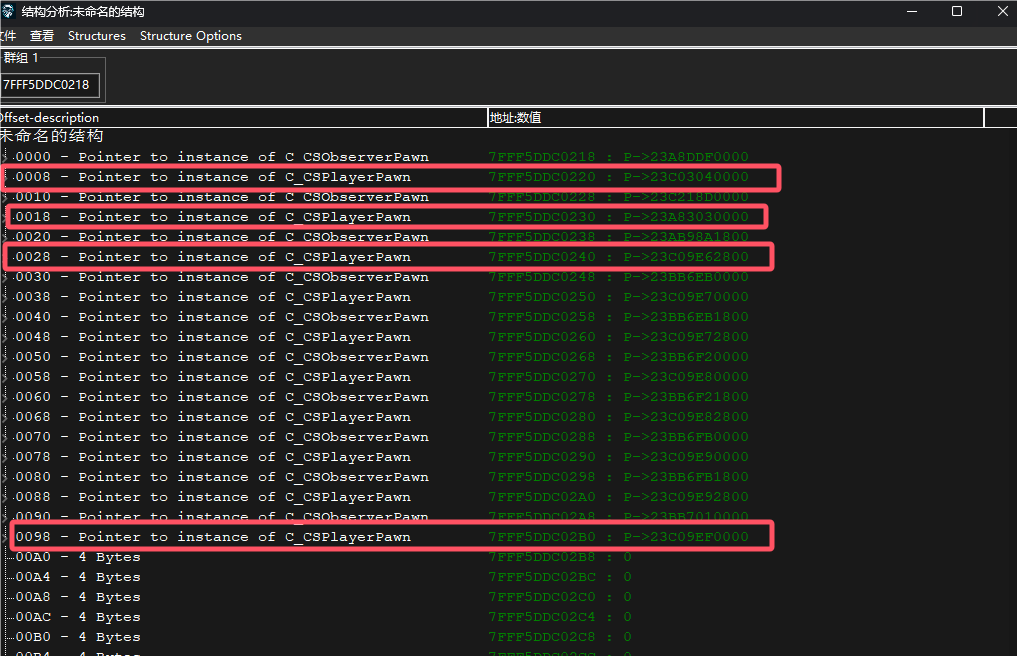Open the 文件 menu
The image size is (1017, 656).
(7, 36)
